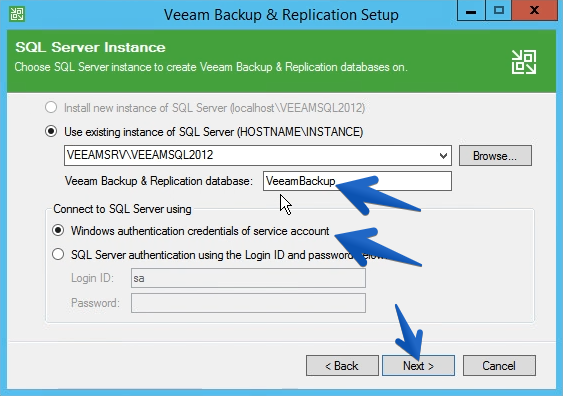Close the setup window

tap(535, 10)
